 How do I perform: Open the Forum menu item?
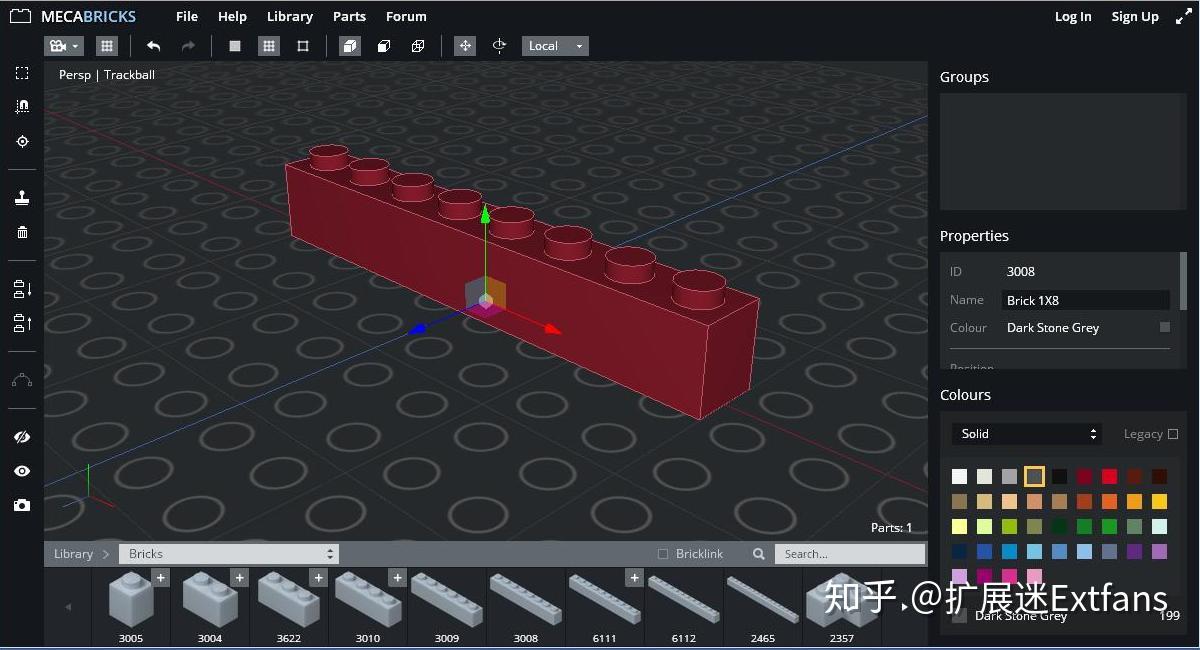406,16
